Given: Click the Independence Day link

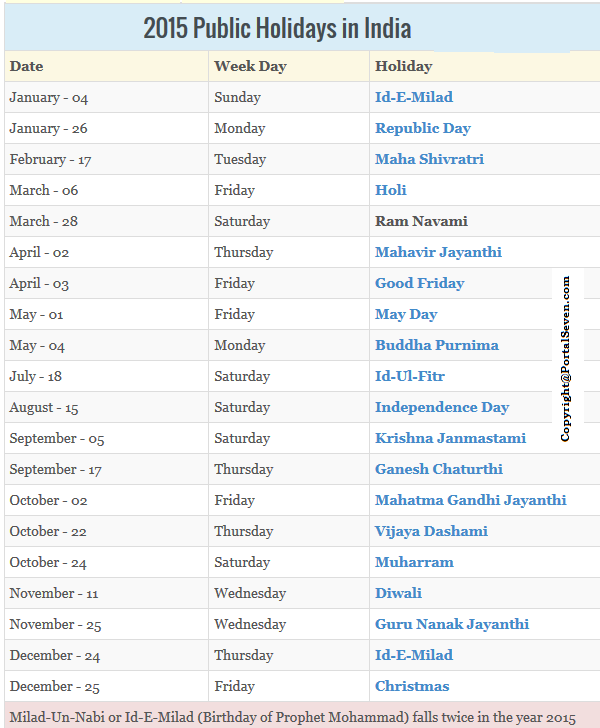Looking at the screenshot, I should (442, 407).
